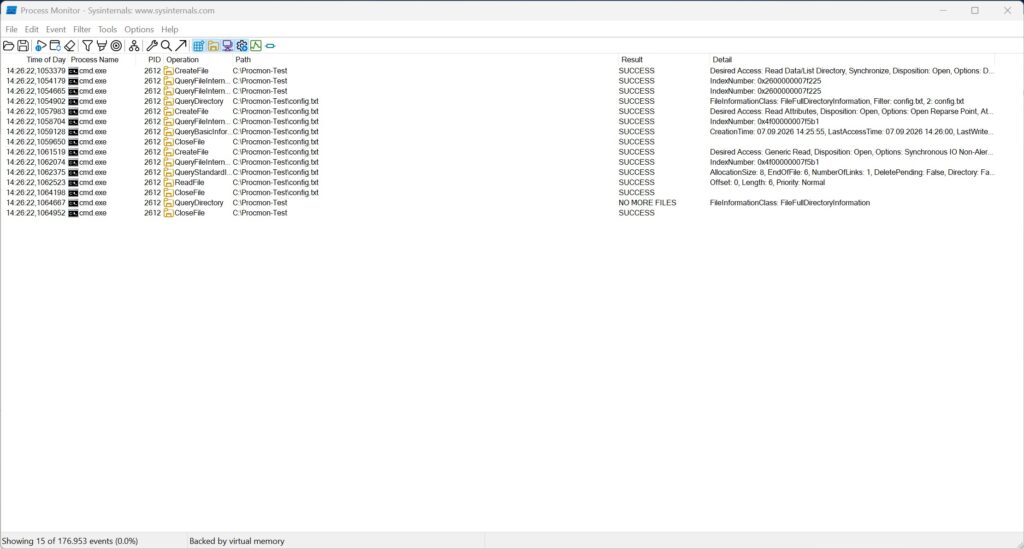
Task: Open the File menu
Action: 11,29
